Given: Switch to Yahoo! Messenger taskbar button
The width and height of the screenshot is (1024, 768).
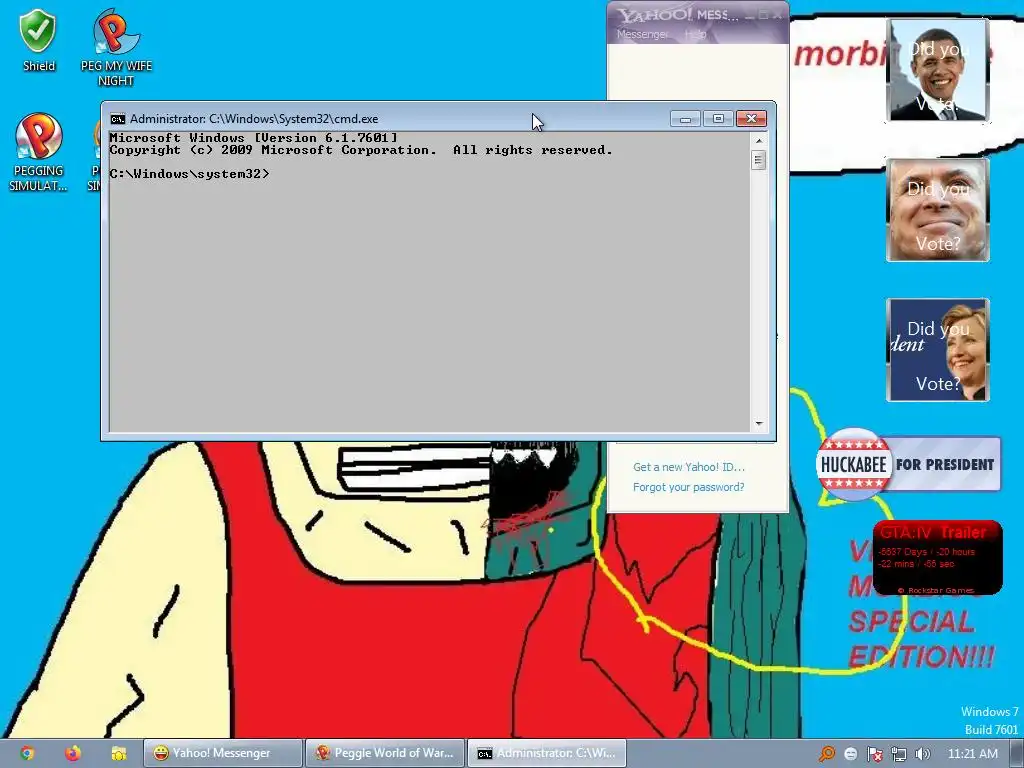Looking at the screenshot, I should click(x=222, y=753).
